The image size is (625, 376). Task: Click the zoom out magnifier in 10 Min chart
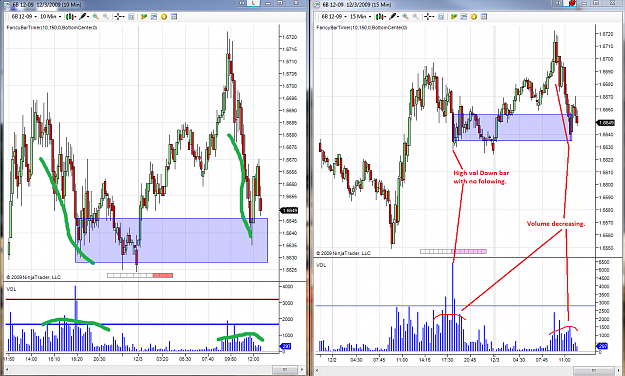(x=106, y=17)
